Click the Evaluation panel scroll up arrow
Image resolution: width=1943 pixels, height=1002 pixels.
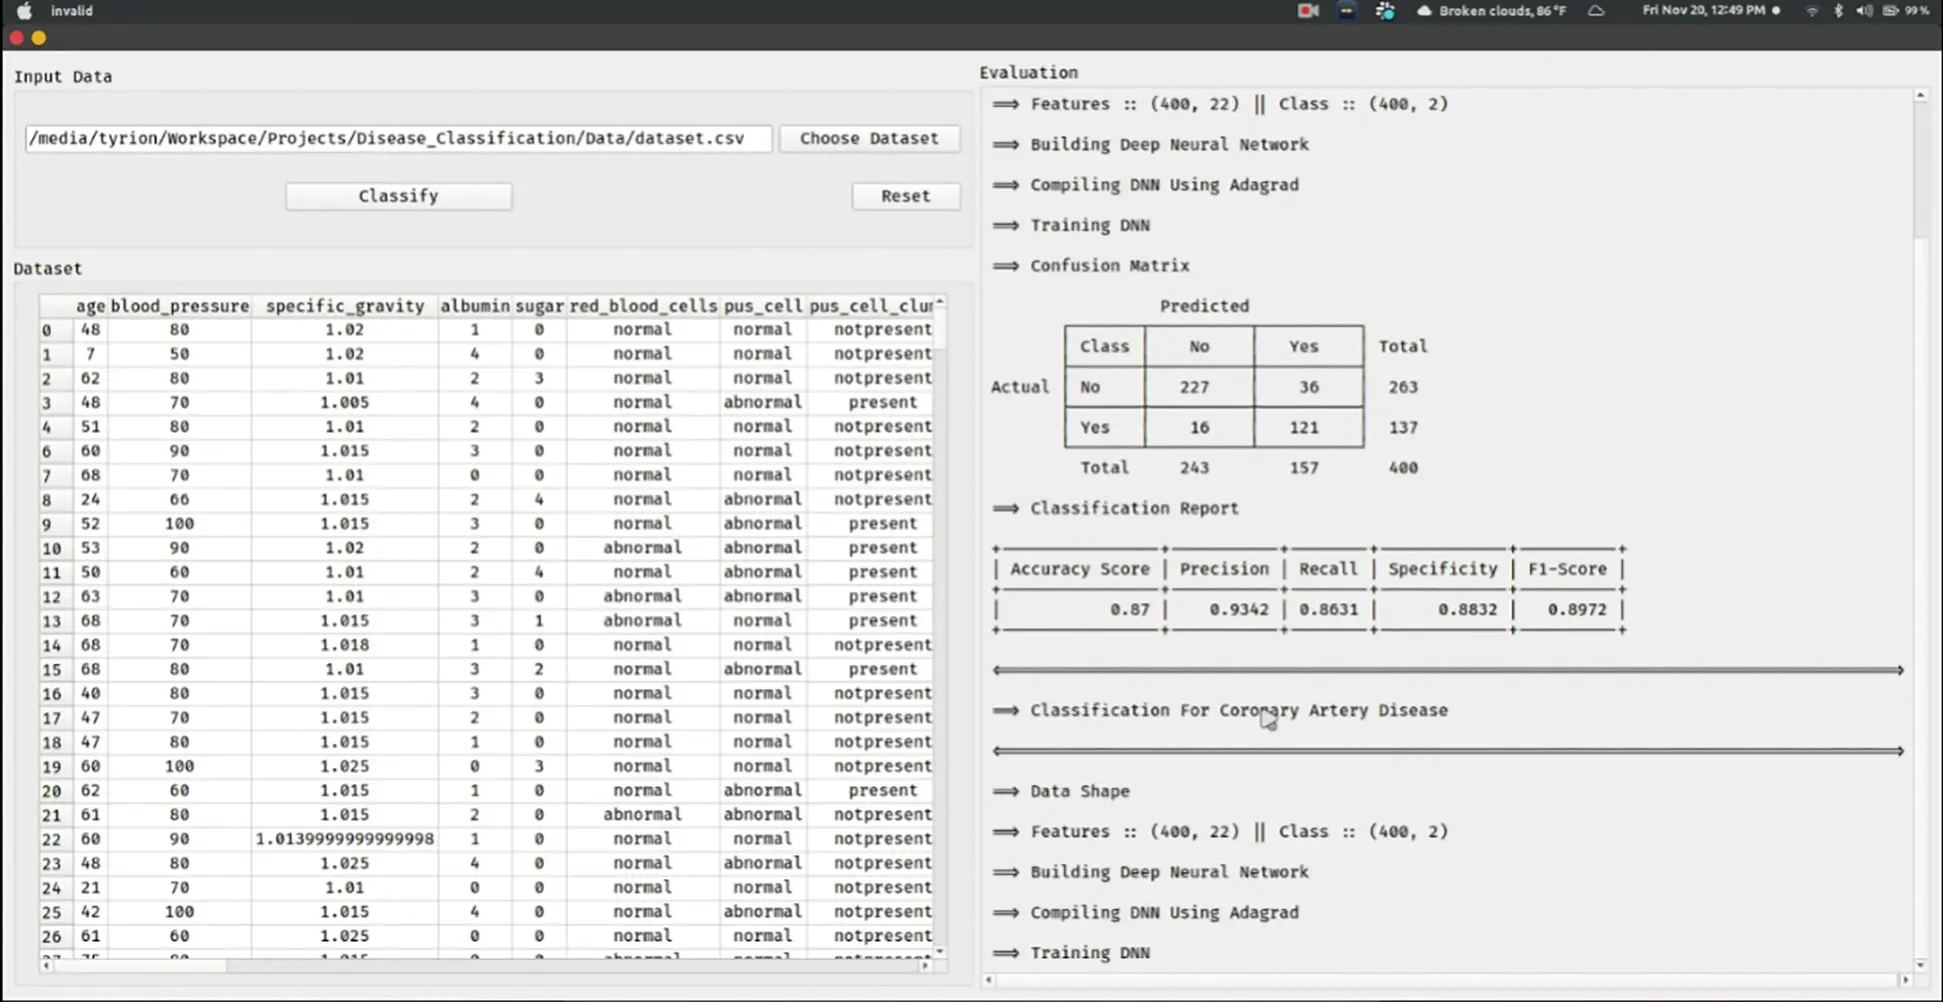[1920, 95]
